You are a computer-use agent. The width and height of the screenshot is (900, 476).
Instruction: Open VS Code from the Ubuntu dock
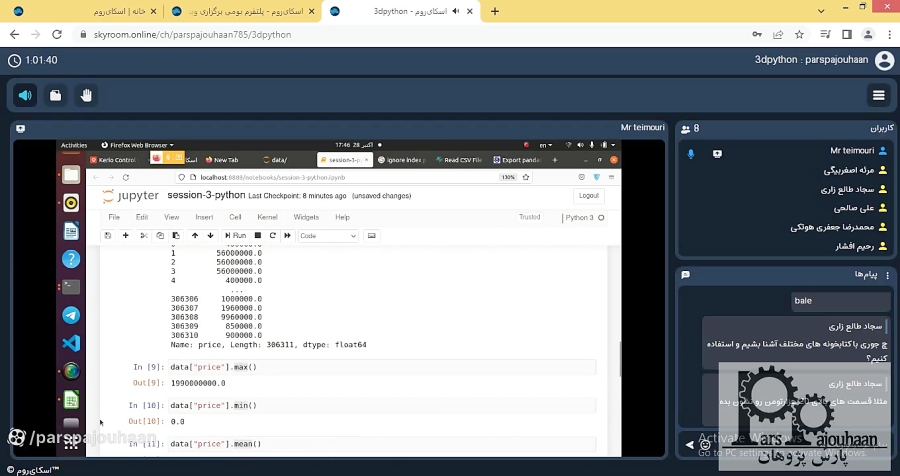click(71, 343)
